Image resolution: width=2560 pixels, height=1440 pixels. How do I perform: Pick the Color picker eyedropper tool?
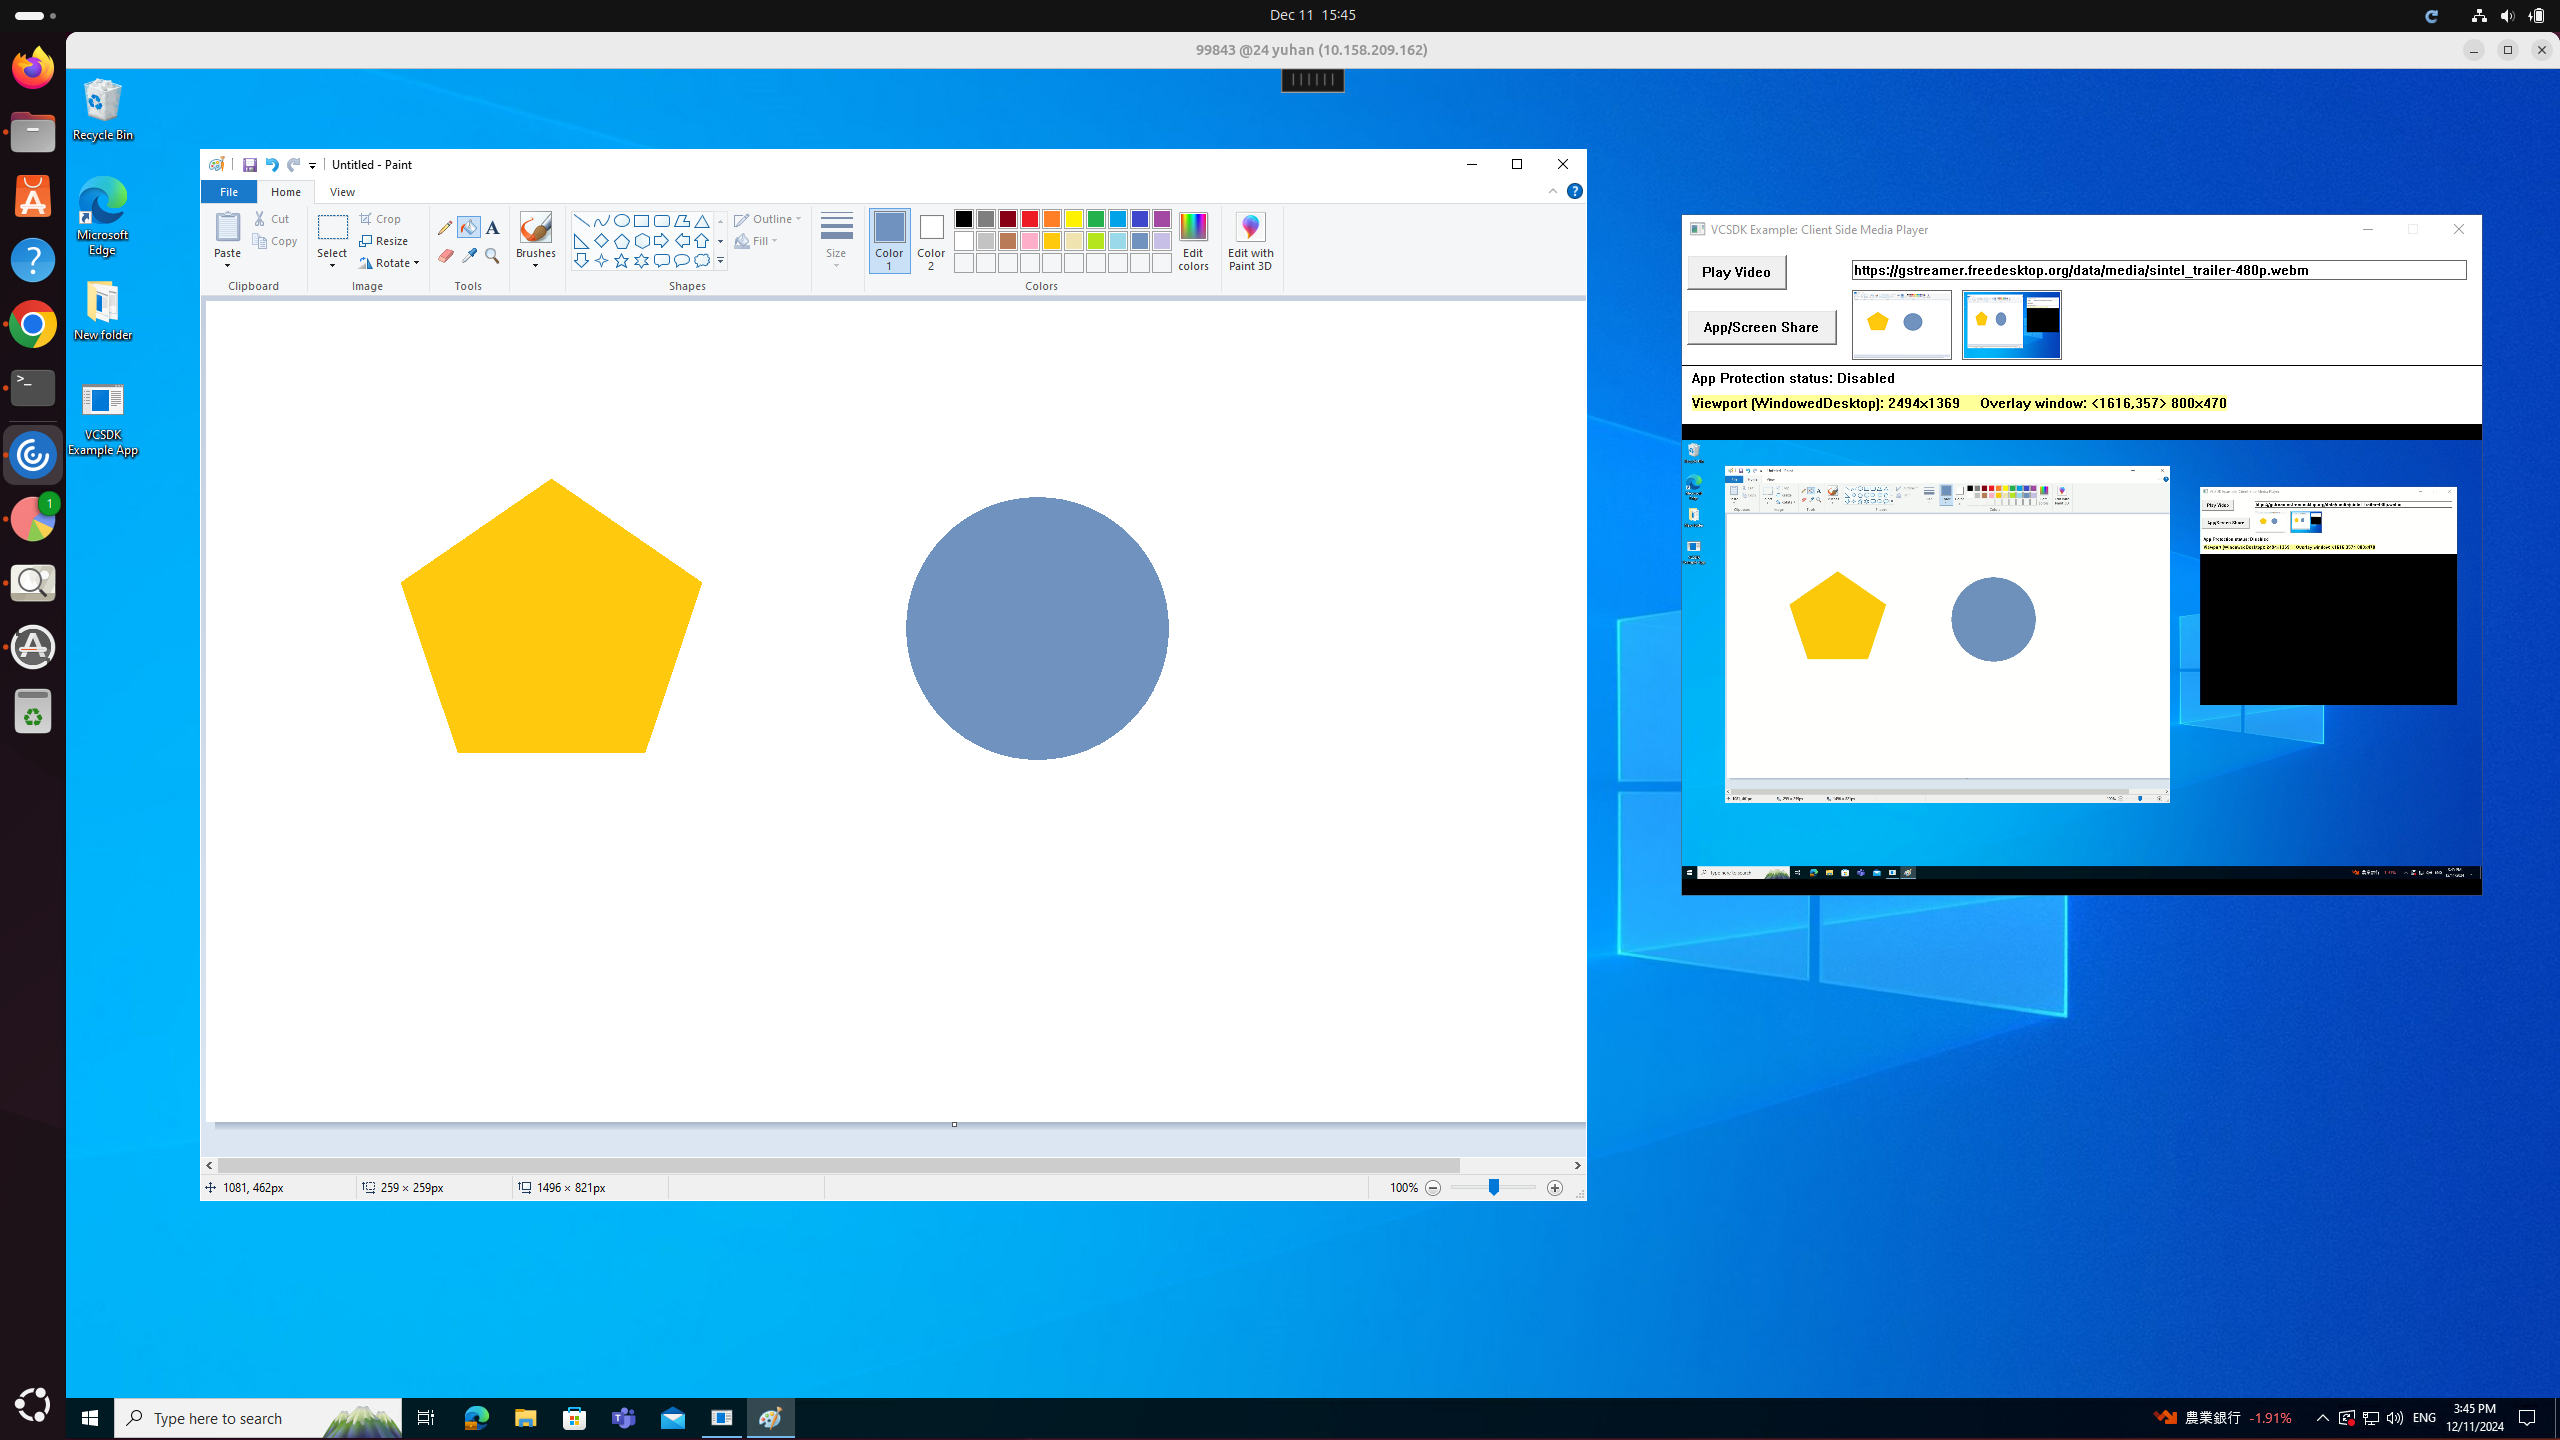point(469,256)
